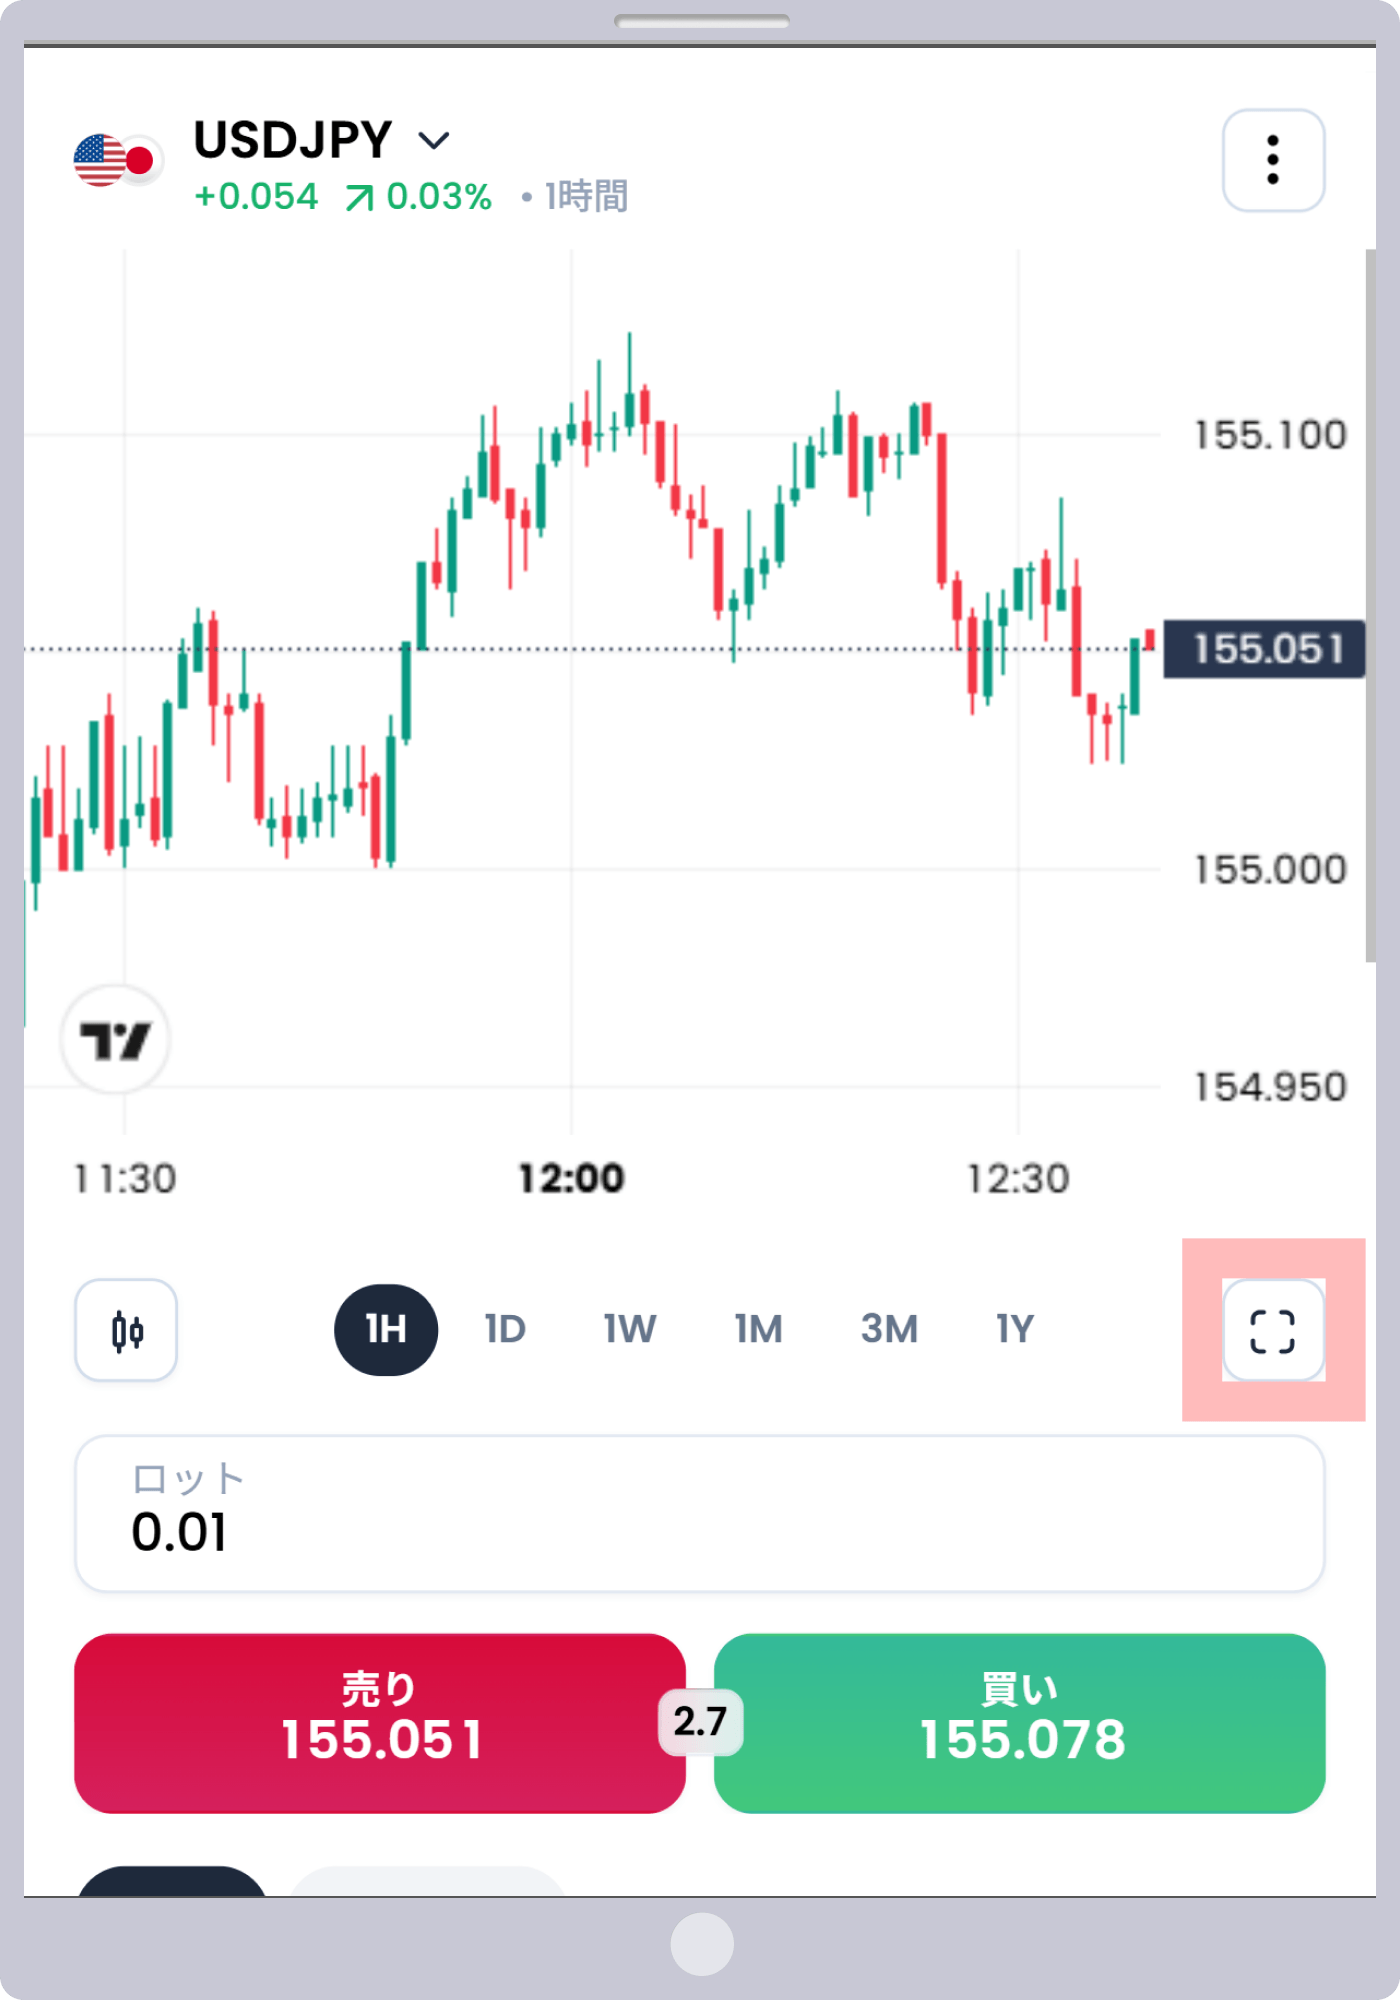Click the 155.051 current price label
This screenshot has height=2000, width=1400.
[1264, 649]
